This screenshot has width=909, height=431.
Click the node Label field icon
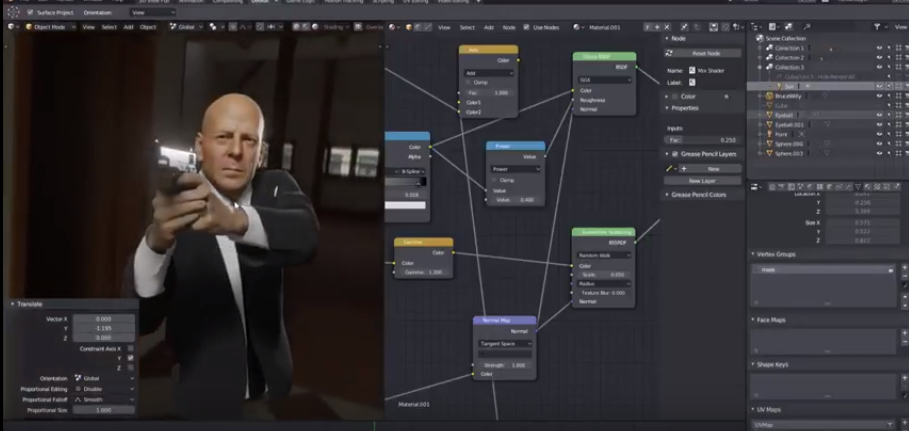click(x=692, y=82)
